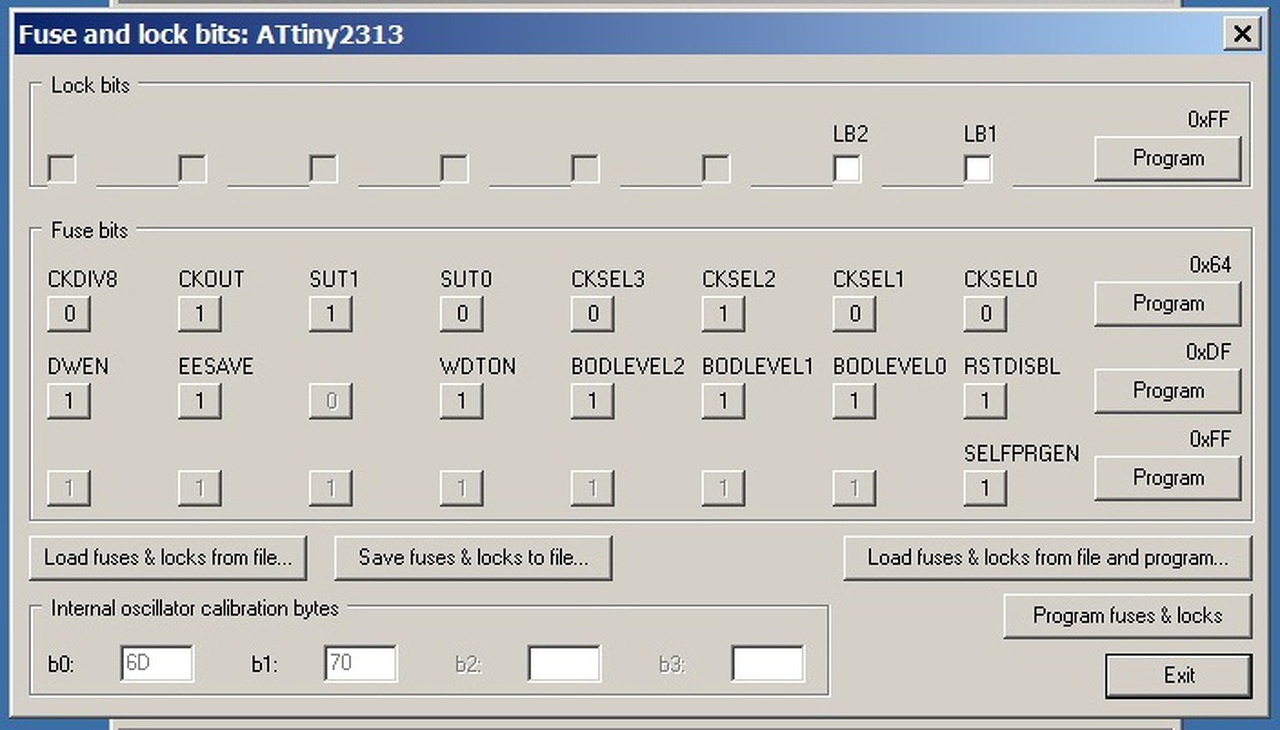This screenshot has width=1280, height=730.
Task: Program the 0xDF high fuse byte
Action: (x=1168, y=391)
